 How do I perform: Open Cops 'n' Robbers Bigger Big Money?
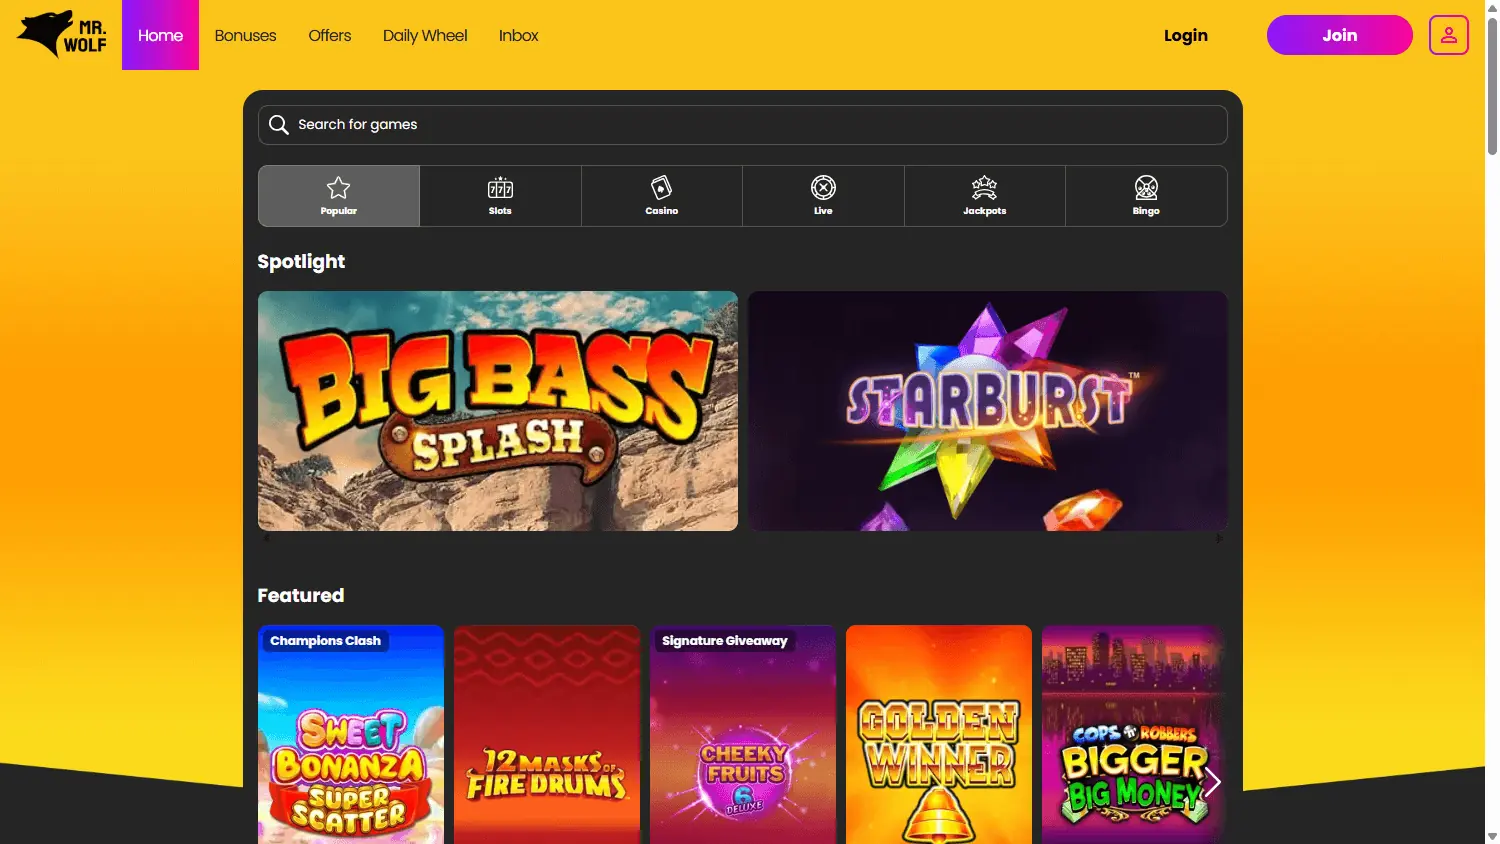(1133, 735)
